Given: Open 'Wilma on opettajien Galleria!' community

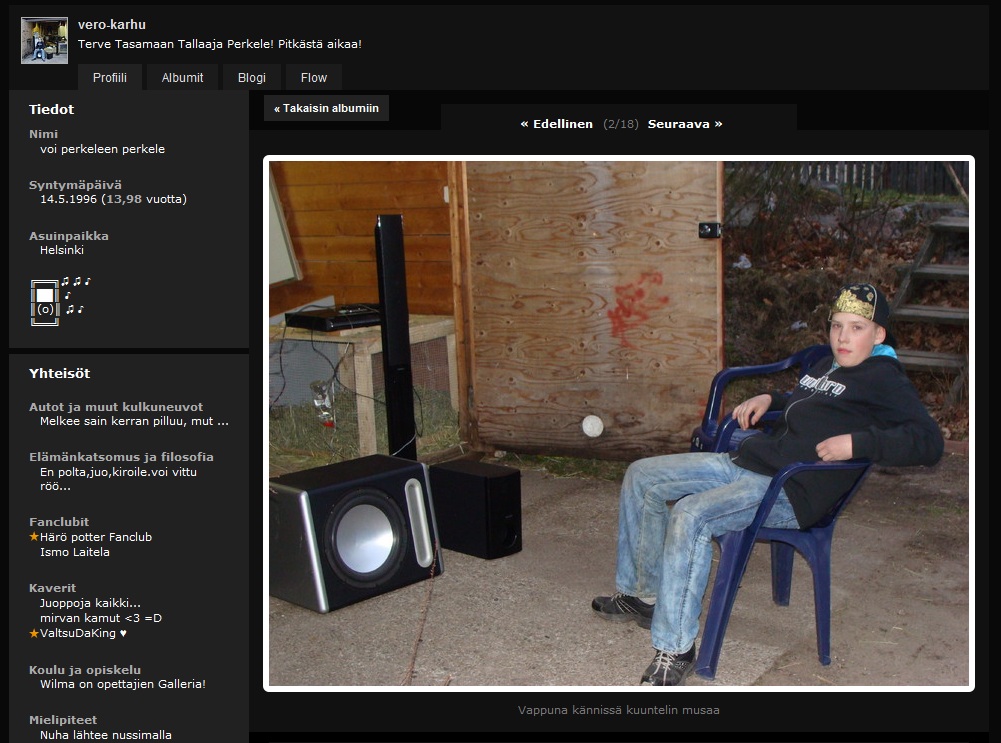Looking at the screenshot, I should pyautogui.click(x=123, y=684).
